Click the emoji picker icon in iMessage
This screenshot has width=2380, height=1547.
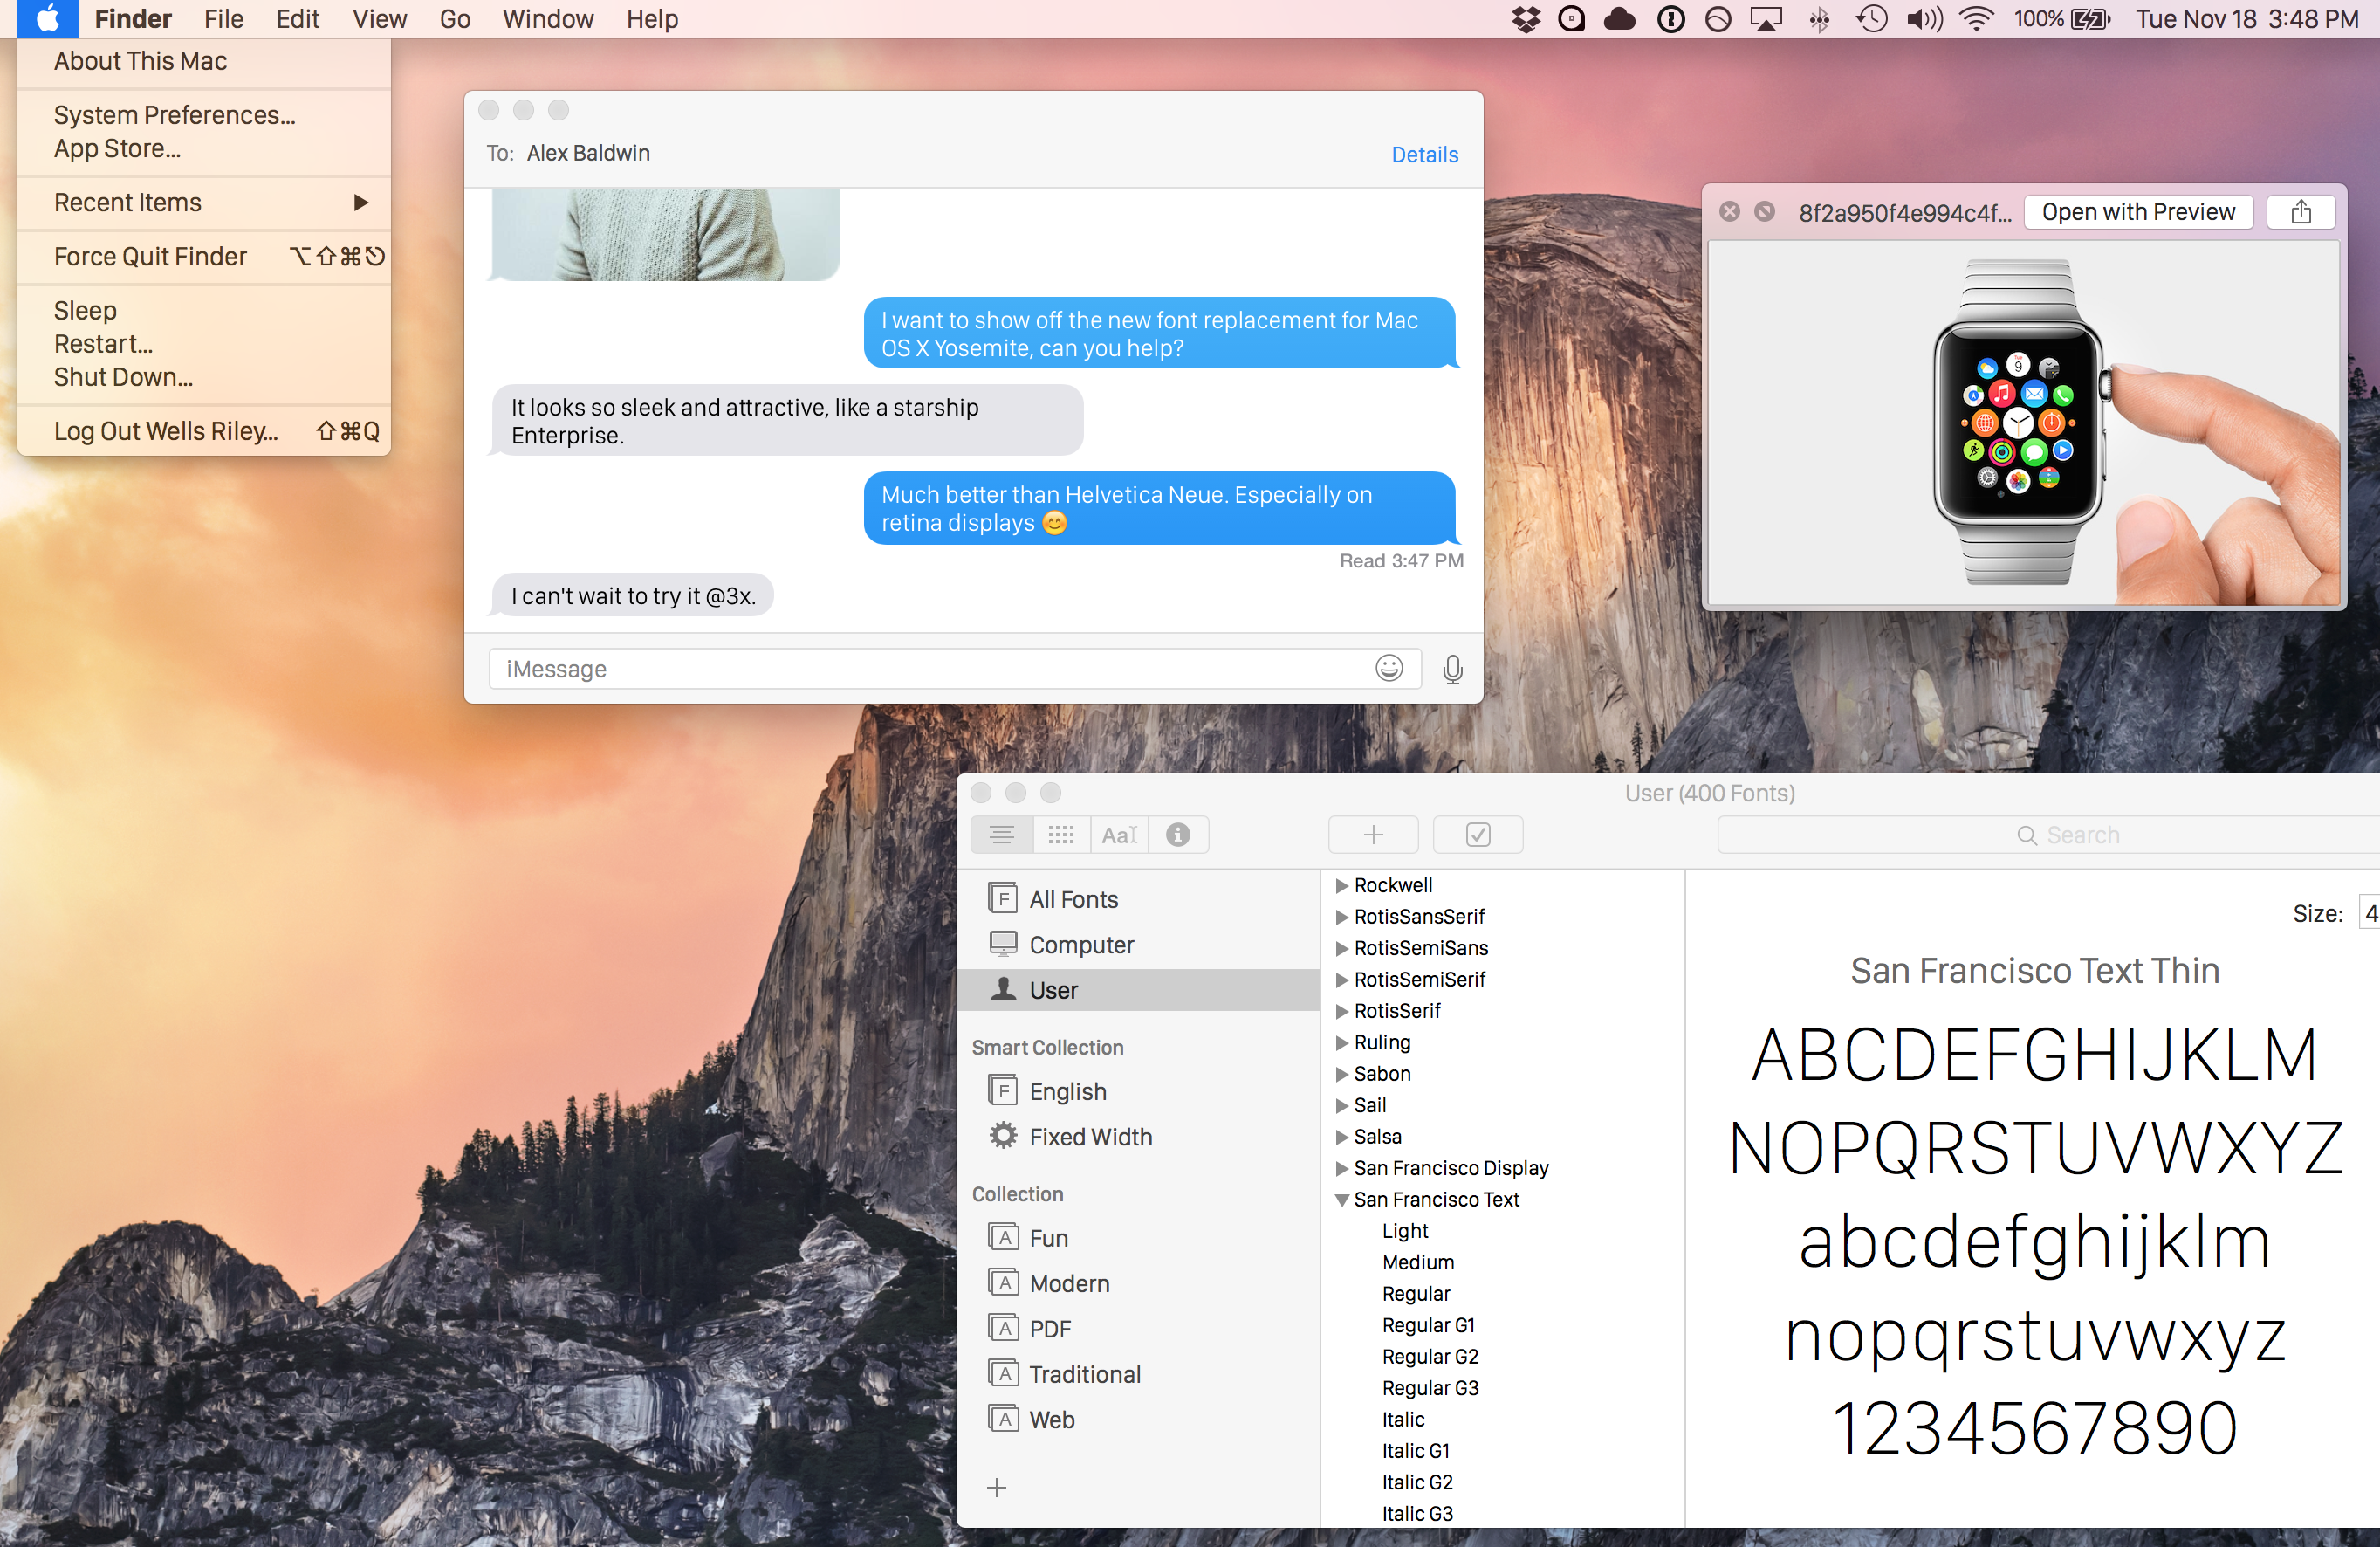[1389, 668]
